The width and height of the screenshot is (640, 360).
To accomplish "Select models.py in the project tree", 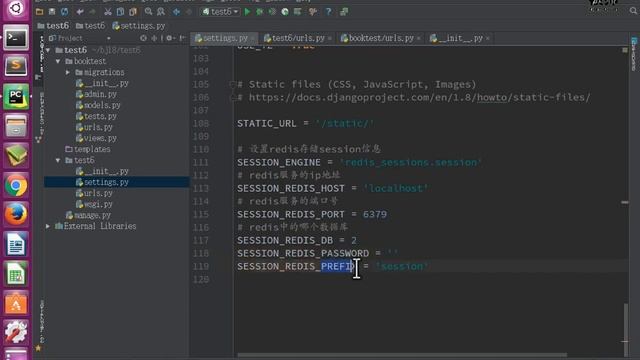I will (x=98, y=105).
